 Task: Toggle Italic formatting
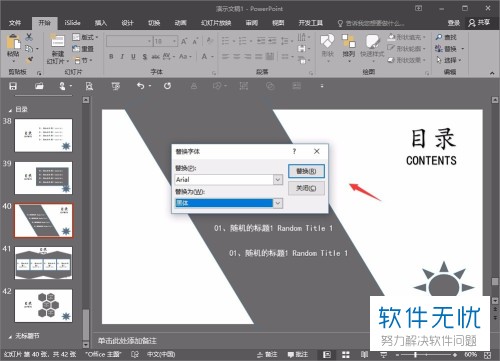(122, 57)
